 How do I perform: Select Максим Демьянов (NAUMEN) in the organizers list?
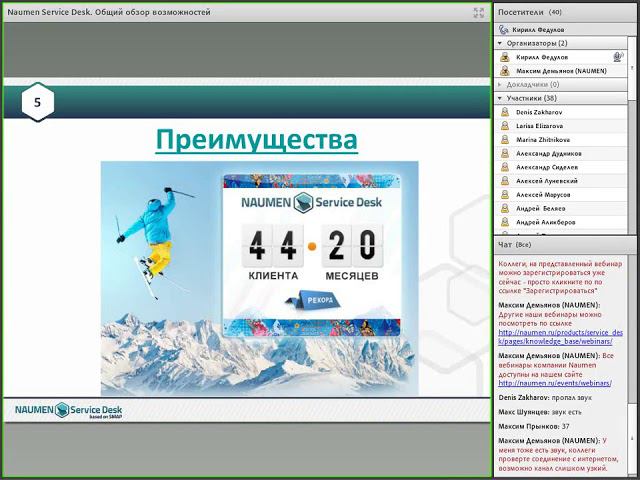(x=561, y=71)
